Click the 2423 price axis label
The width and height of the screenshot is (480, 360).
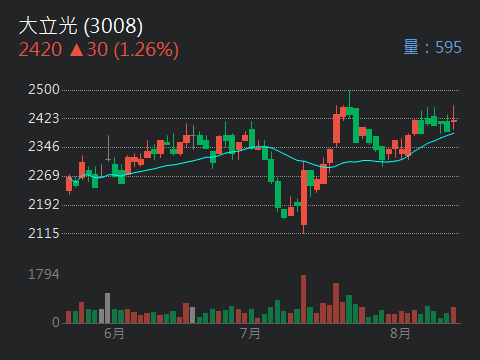click(44, 118)
